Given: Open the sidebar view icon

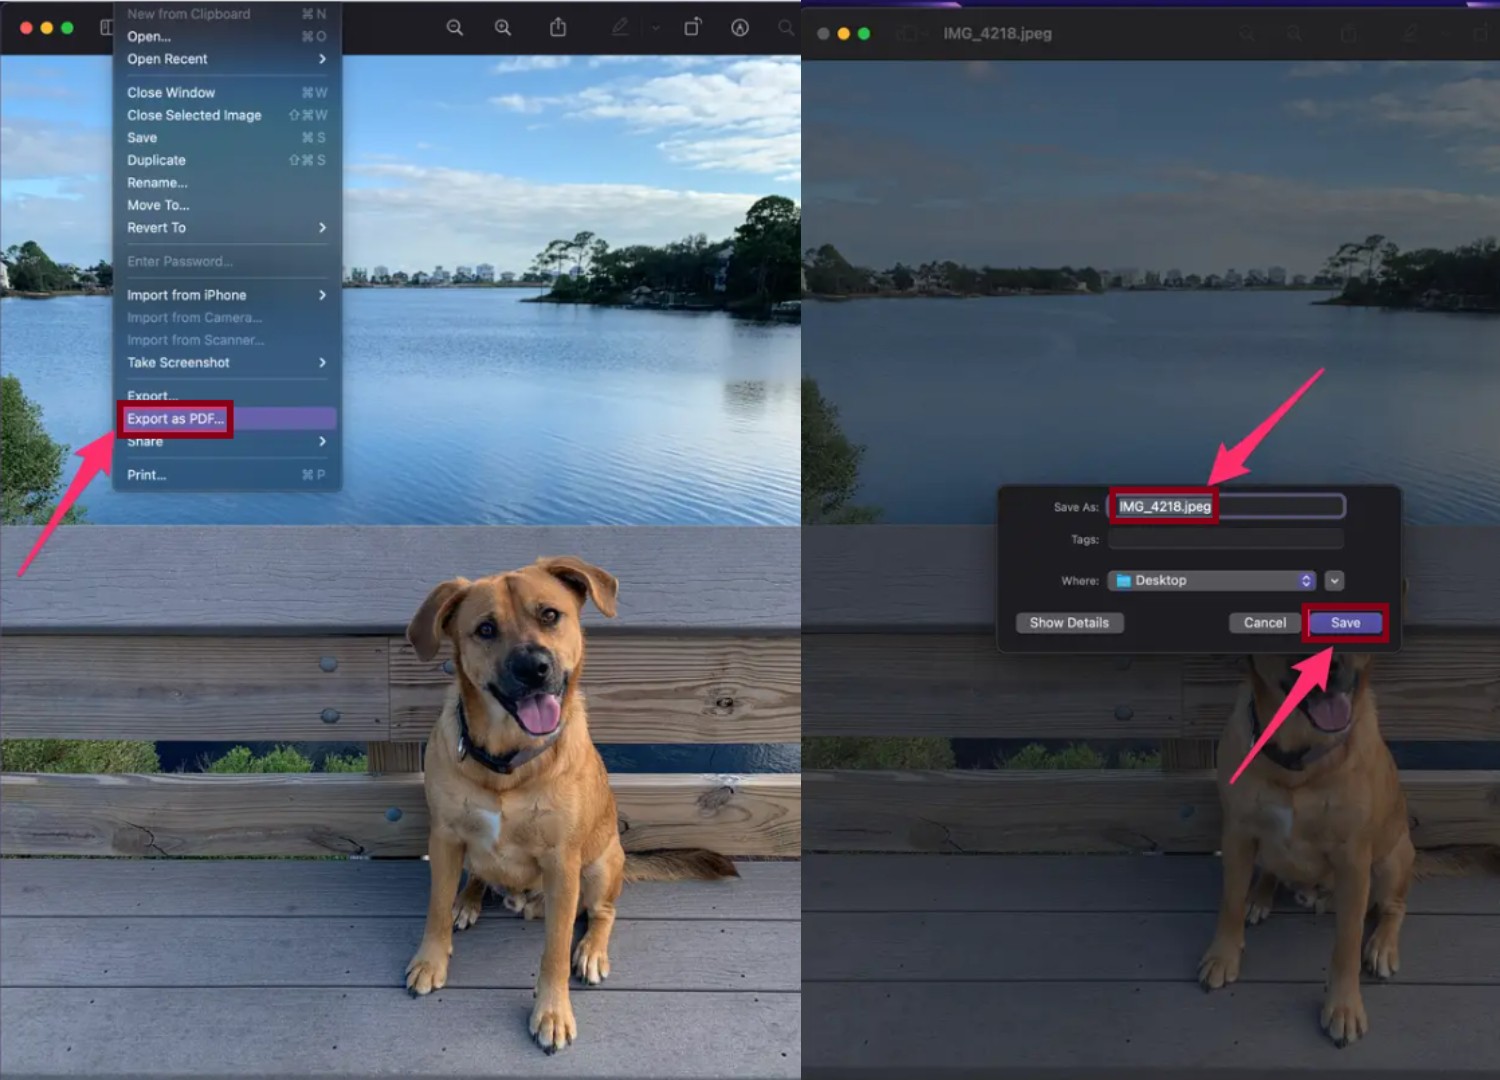Looking at the screenshot, I should pyautogui.click(x=107, y=27).
